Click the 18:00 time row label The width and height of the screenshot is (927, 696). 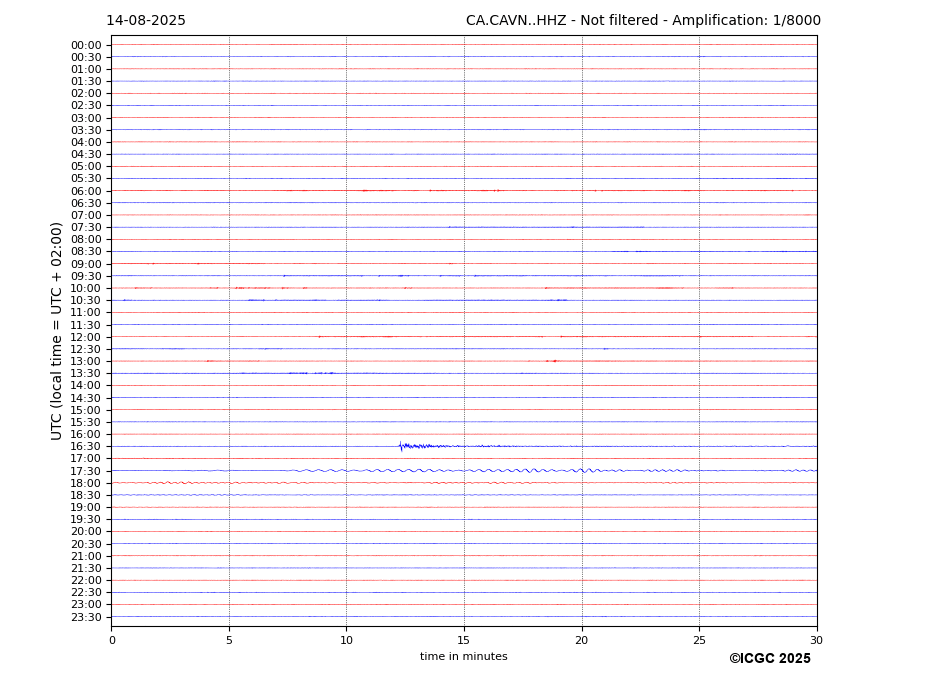[86, 483]
